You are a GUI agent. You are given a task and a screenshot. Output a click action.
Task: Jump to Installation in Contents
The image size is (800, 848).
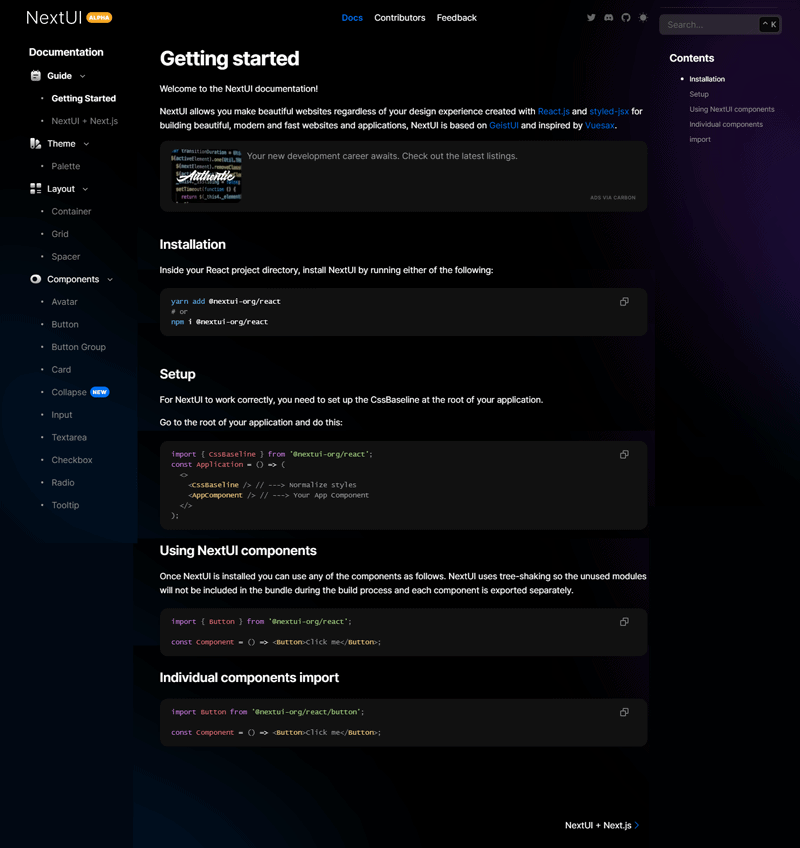tap(706, 79)
